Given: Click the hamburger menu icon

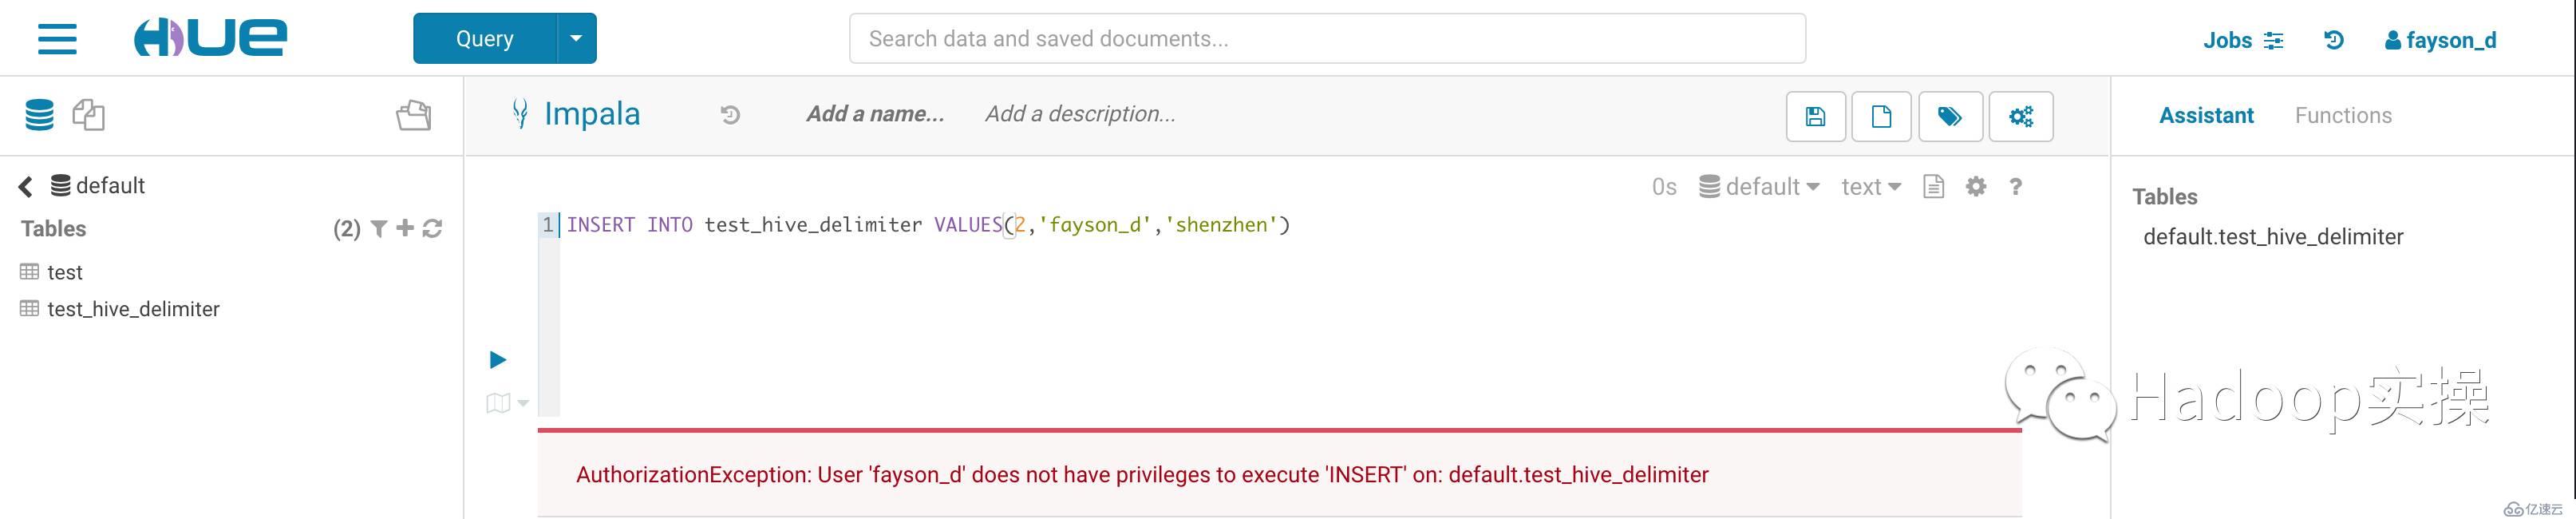Looking at the screenshot, I should pyautogui.click(x=57, y=39).
